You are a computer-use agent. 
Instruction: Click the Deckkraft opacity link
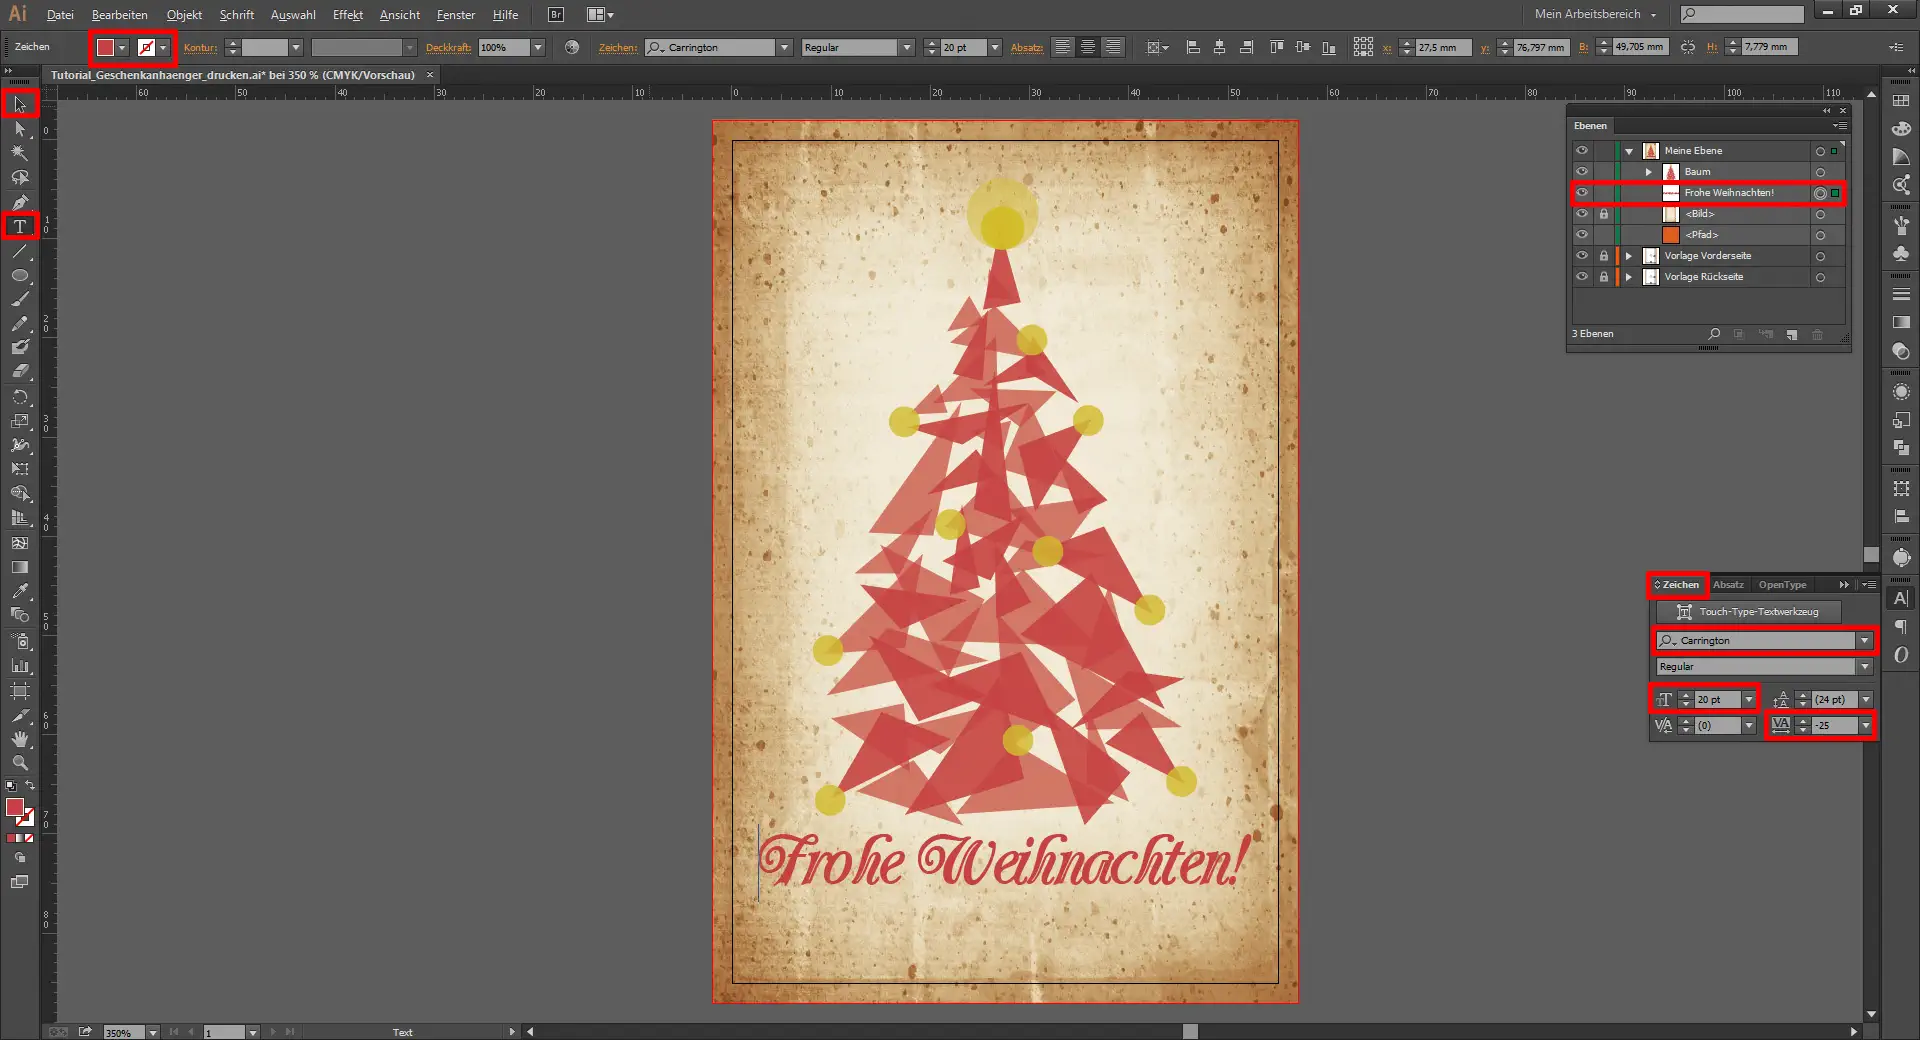point(448,48)
